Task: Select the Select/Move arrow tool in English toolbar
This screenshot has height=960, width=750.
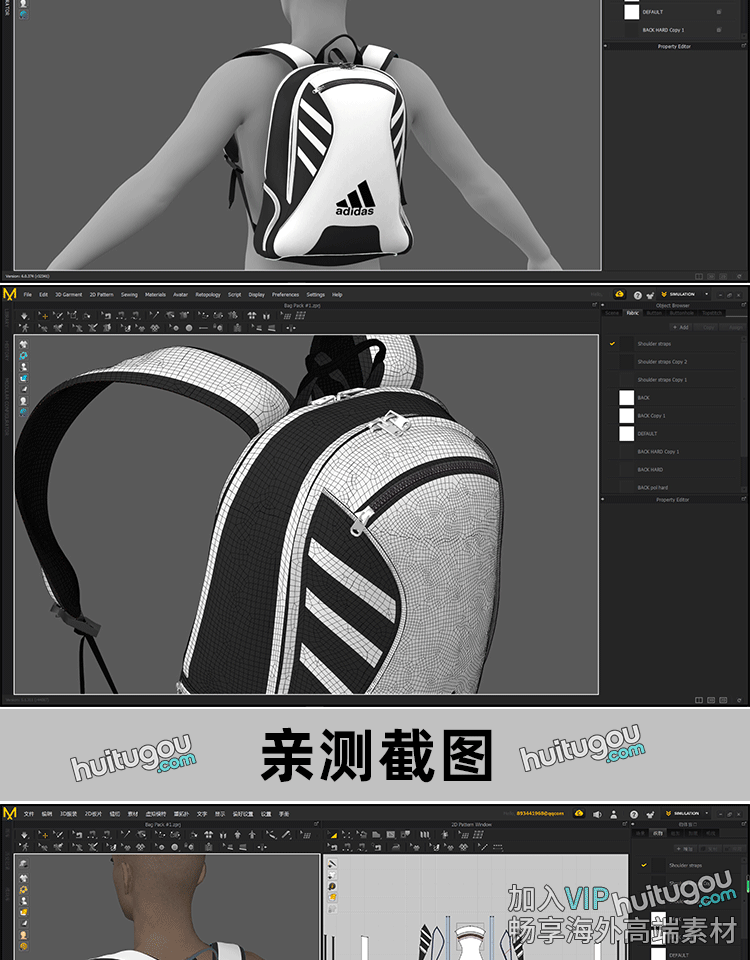Action: [x=44, y=316]
